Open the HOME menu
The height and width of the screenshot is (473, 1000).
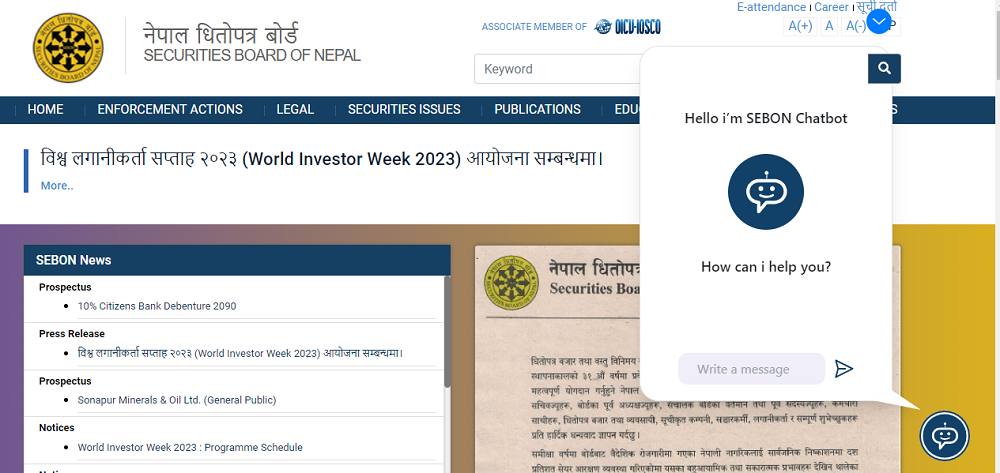[x=45, y=110]
